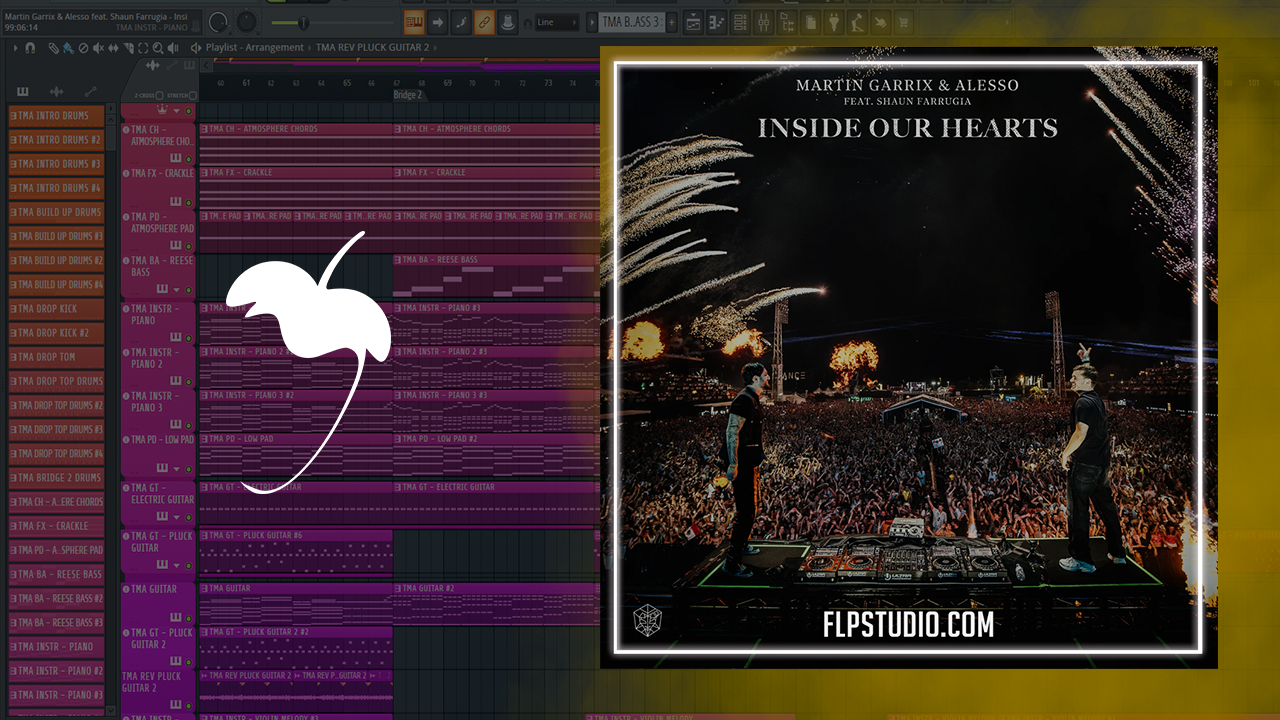
Task: Mute the TMA INSTR - PIANO 2 track
Action: point(188,381)
